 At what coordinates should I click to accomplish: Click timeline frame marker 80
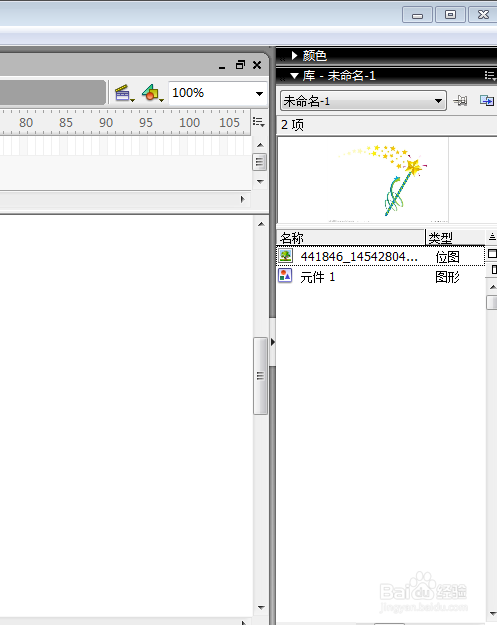coord(26,122)
